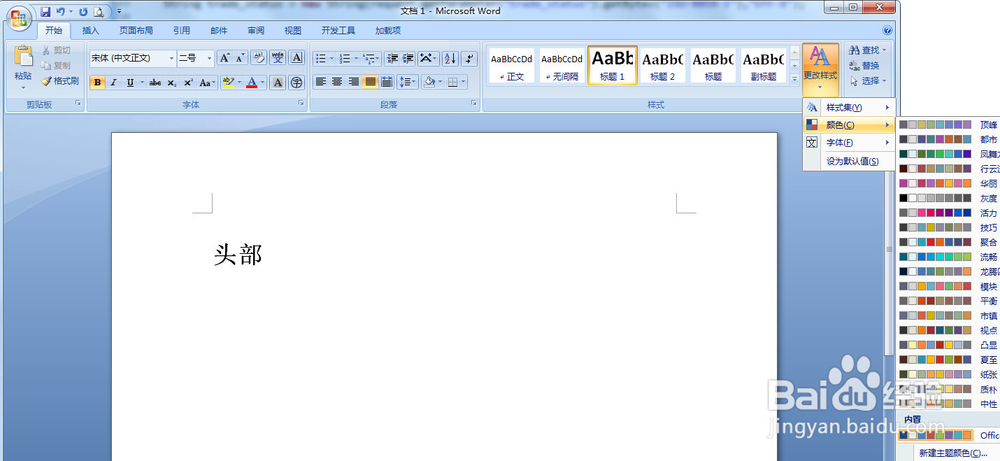This screenshot has width=1000, height=461.
Task: Open the 加载项 tab
Action: pos(388,30)
